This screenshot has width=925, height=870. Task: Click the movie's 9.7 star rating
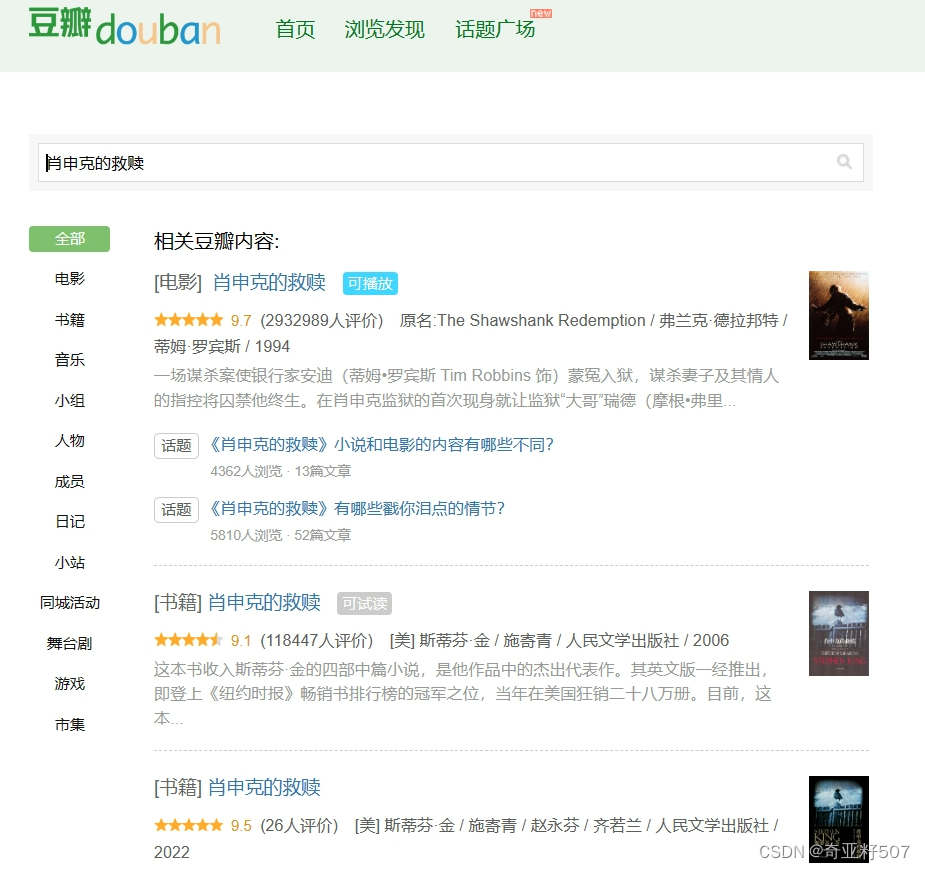(x=203, y=320)
